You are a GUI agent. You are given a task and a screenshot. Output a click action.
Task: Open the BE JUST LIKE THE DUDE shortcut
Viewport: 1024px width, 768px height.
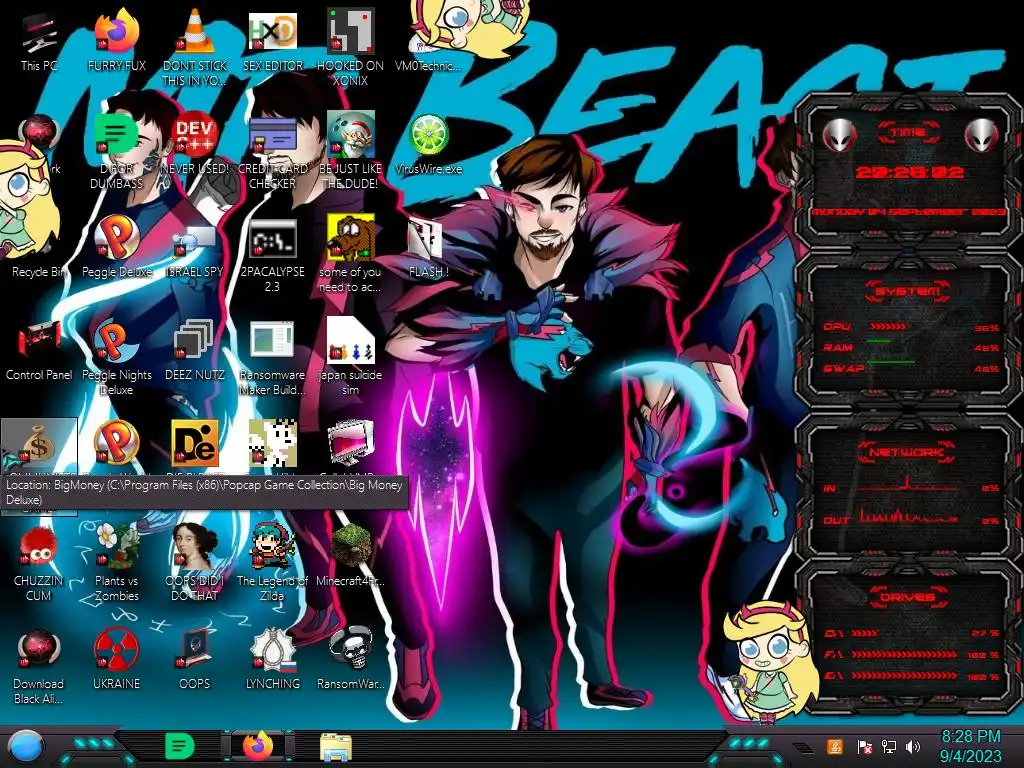click(350, 152)
